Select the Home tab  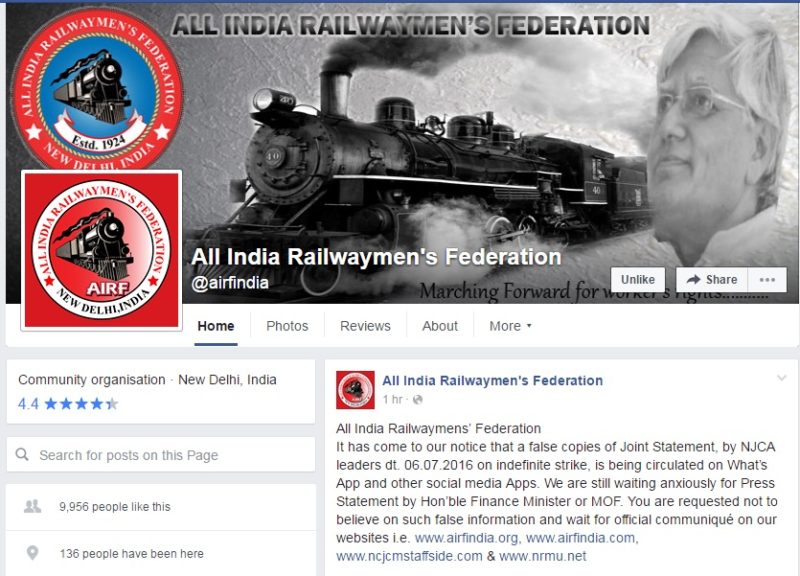[216, 326]
